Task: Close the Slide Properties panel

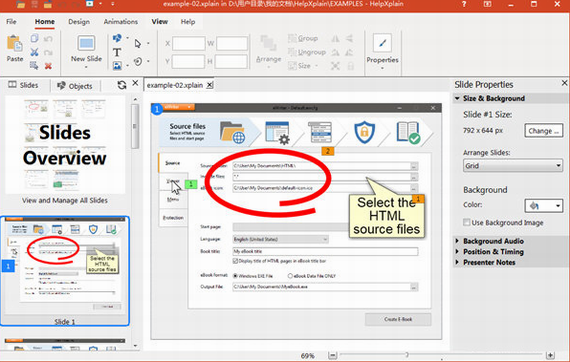Action: [564, 83]
